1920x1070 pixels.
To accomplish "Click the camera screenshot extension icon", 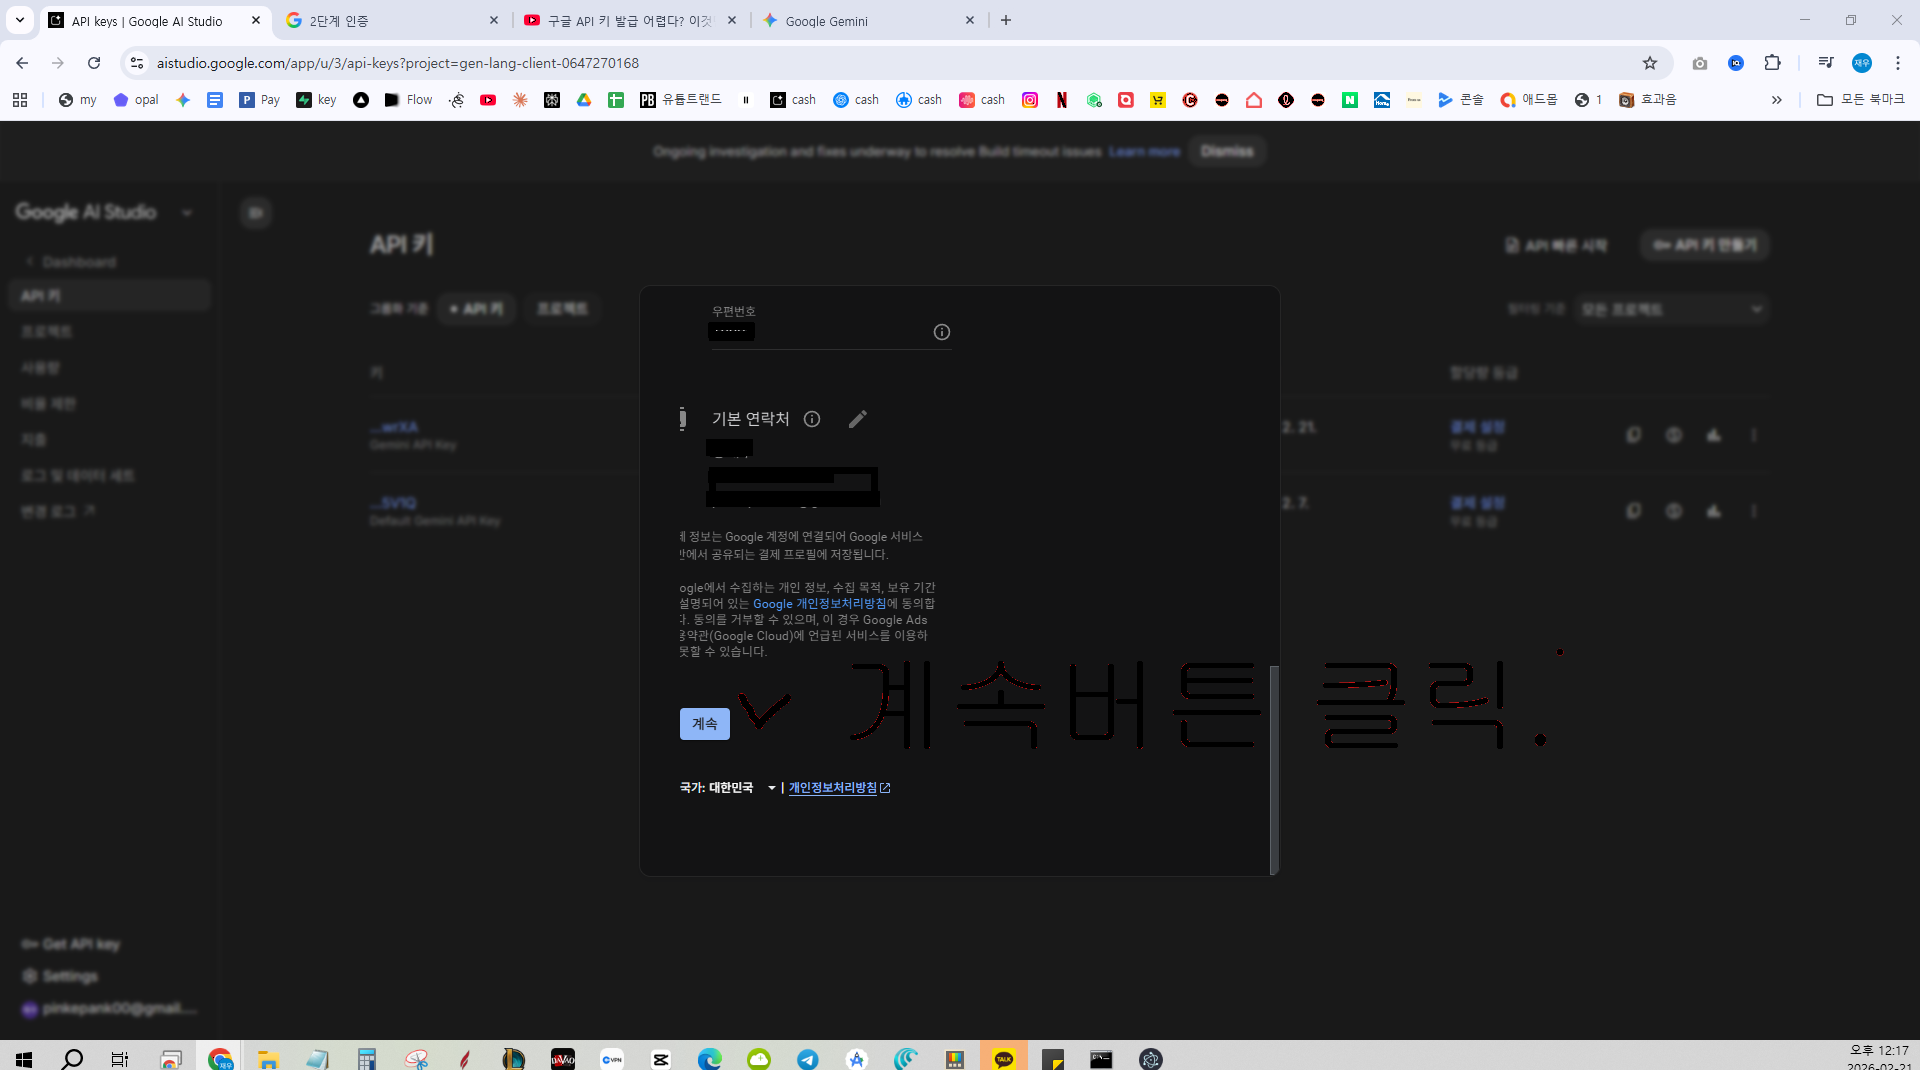I will [1700, 63].
